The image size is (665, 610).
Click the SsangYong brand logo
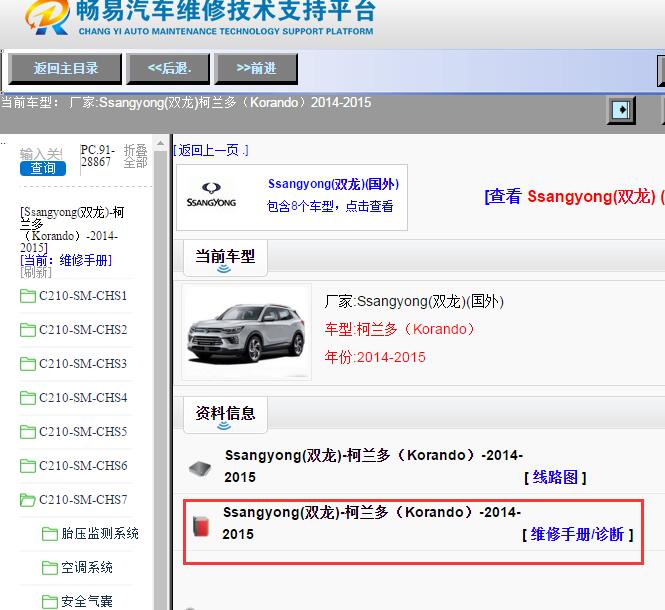211,195
